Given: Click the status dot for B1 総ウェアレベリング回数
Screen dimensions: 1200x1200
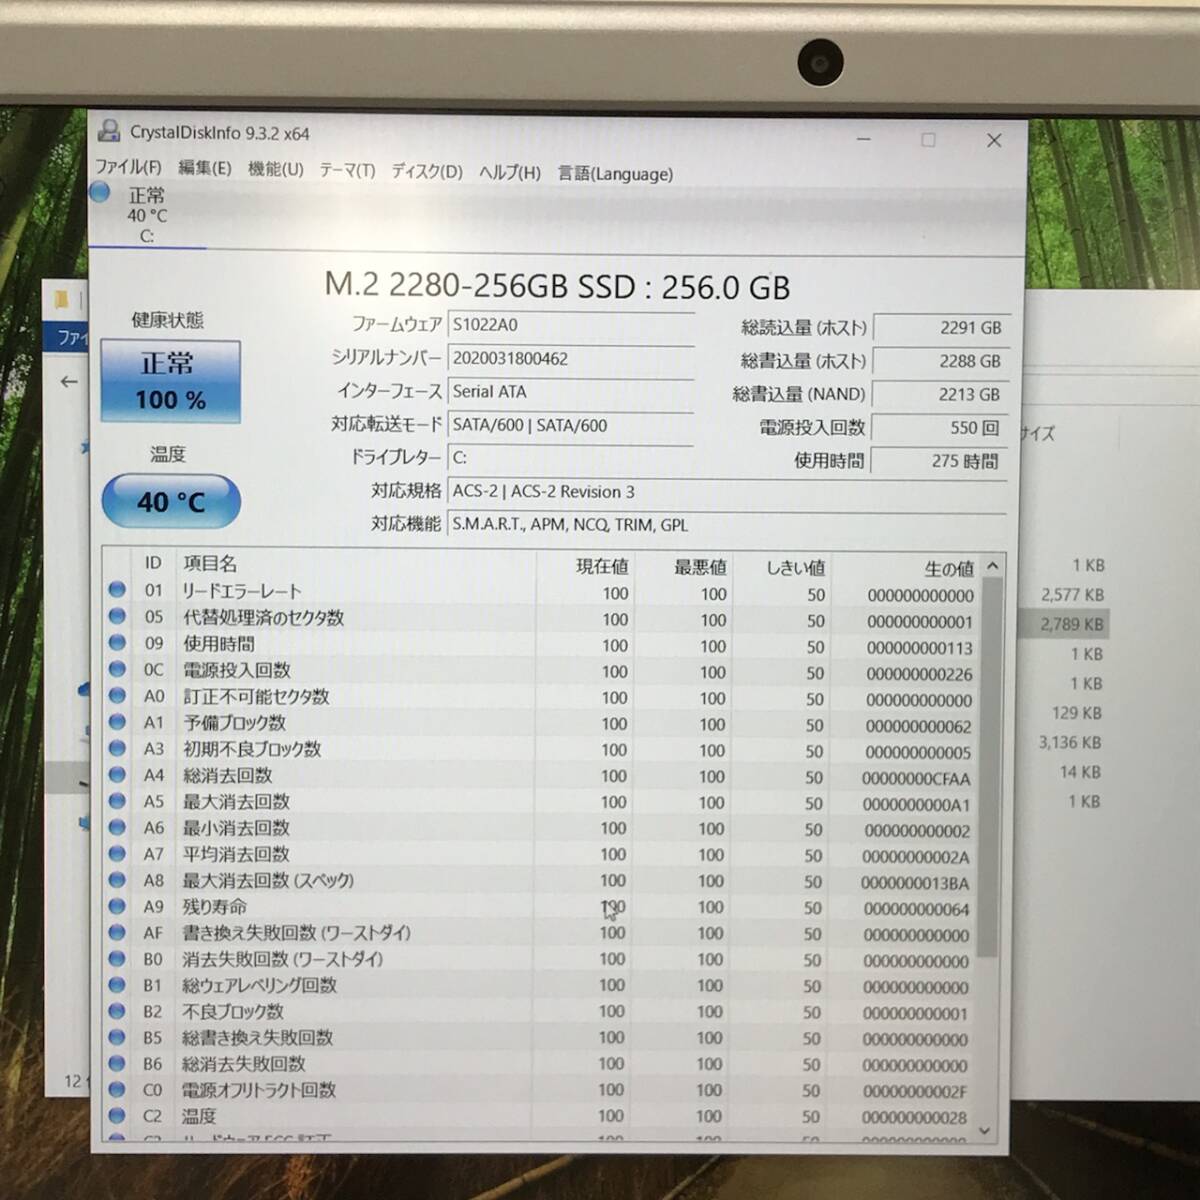Looking at the screenshot, I should [x=117, y=984].
